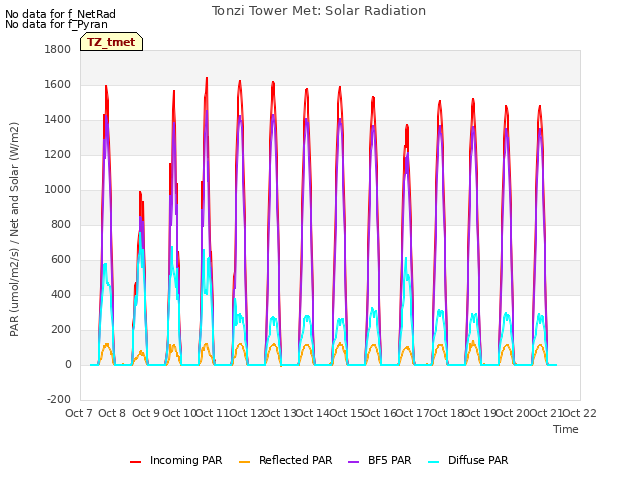Viewport: 640px width, 480px height.
Task: Click the Reflected PAR legend label
Action: click(296, 460)
